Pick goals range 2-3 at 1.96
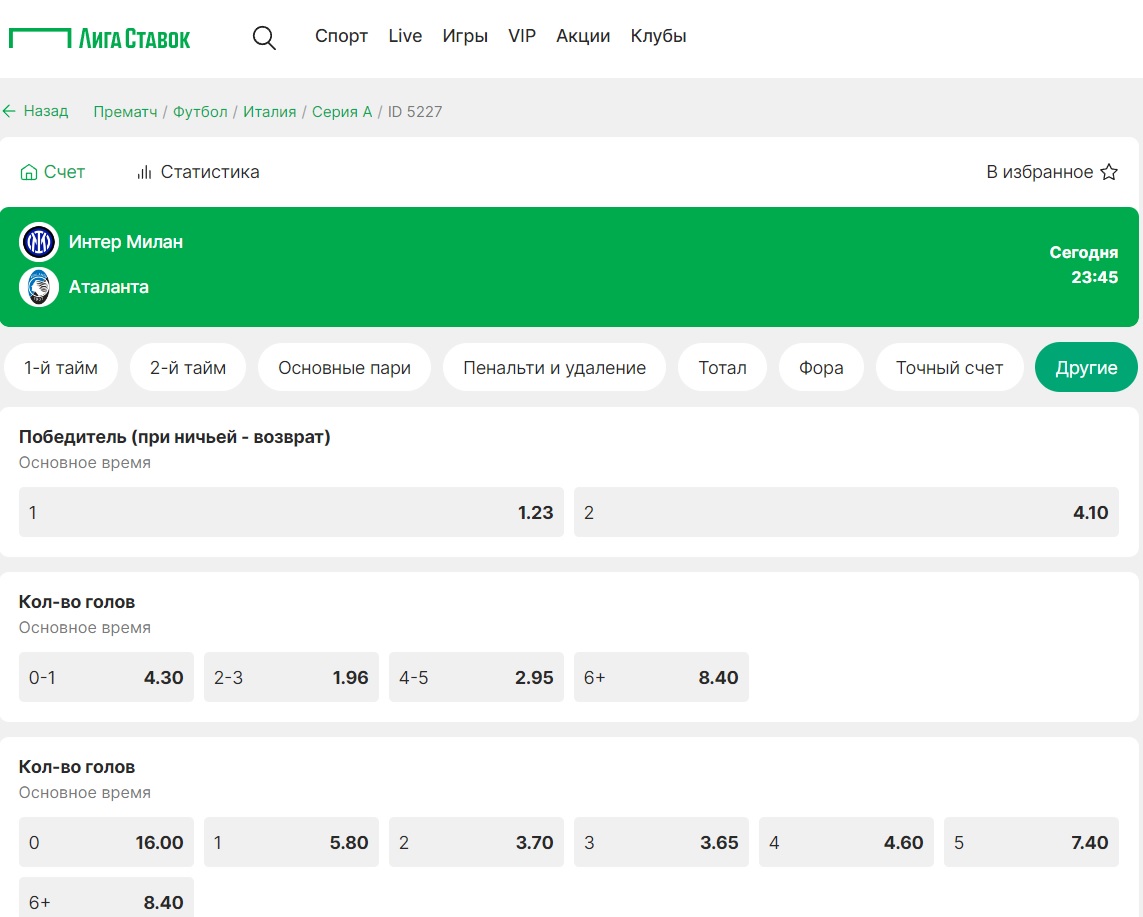Screen dimensions: 1143x917 (292, 677)
